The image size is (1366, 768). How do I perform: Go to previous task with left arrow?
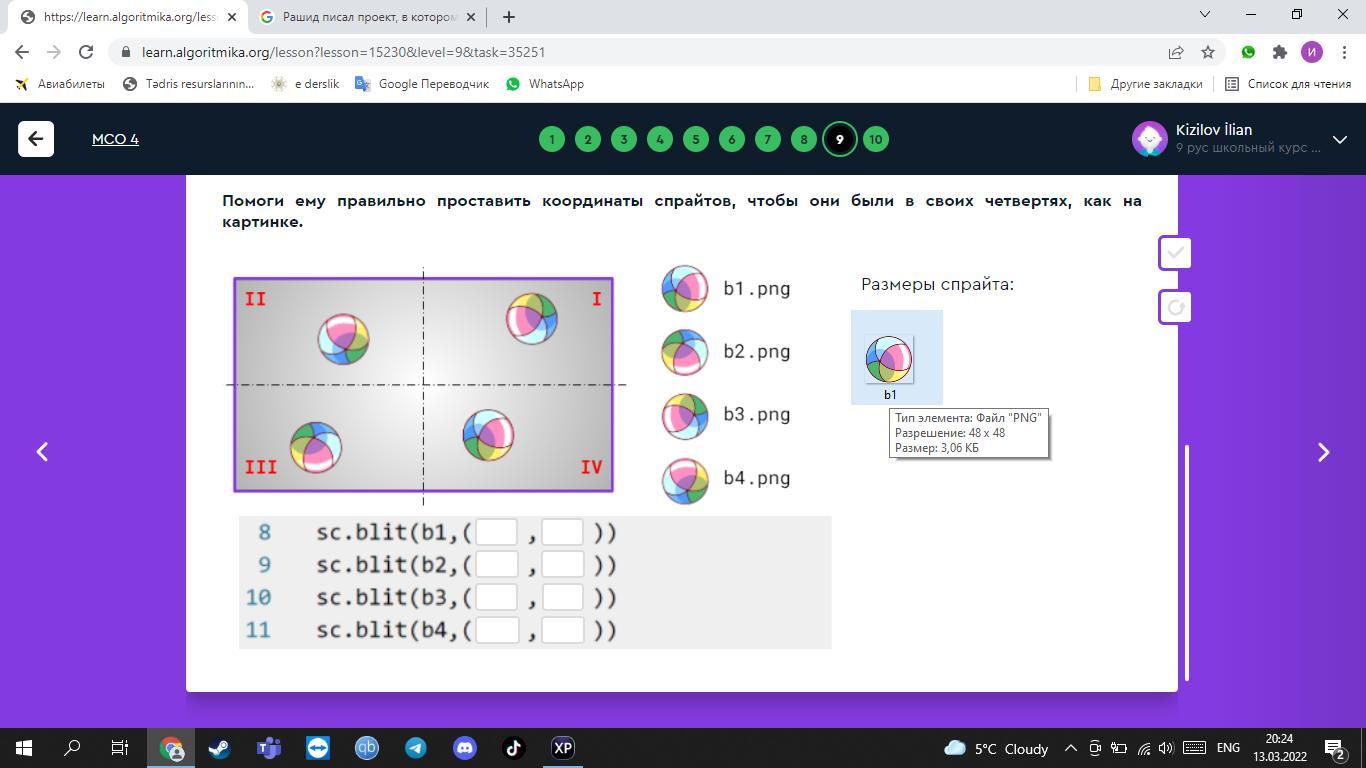point(42,452)
